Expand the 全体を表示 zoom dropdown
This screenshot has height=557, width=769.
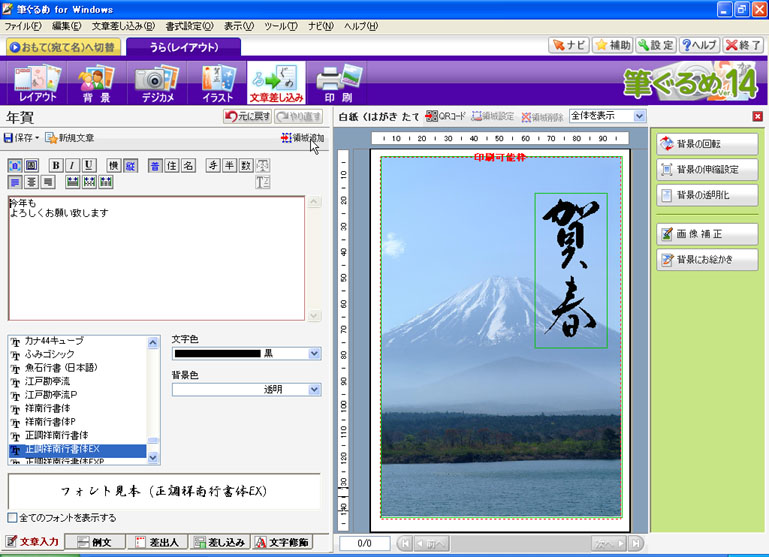[x=639, y=116]
